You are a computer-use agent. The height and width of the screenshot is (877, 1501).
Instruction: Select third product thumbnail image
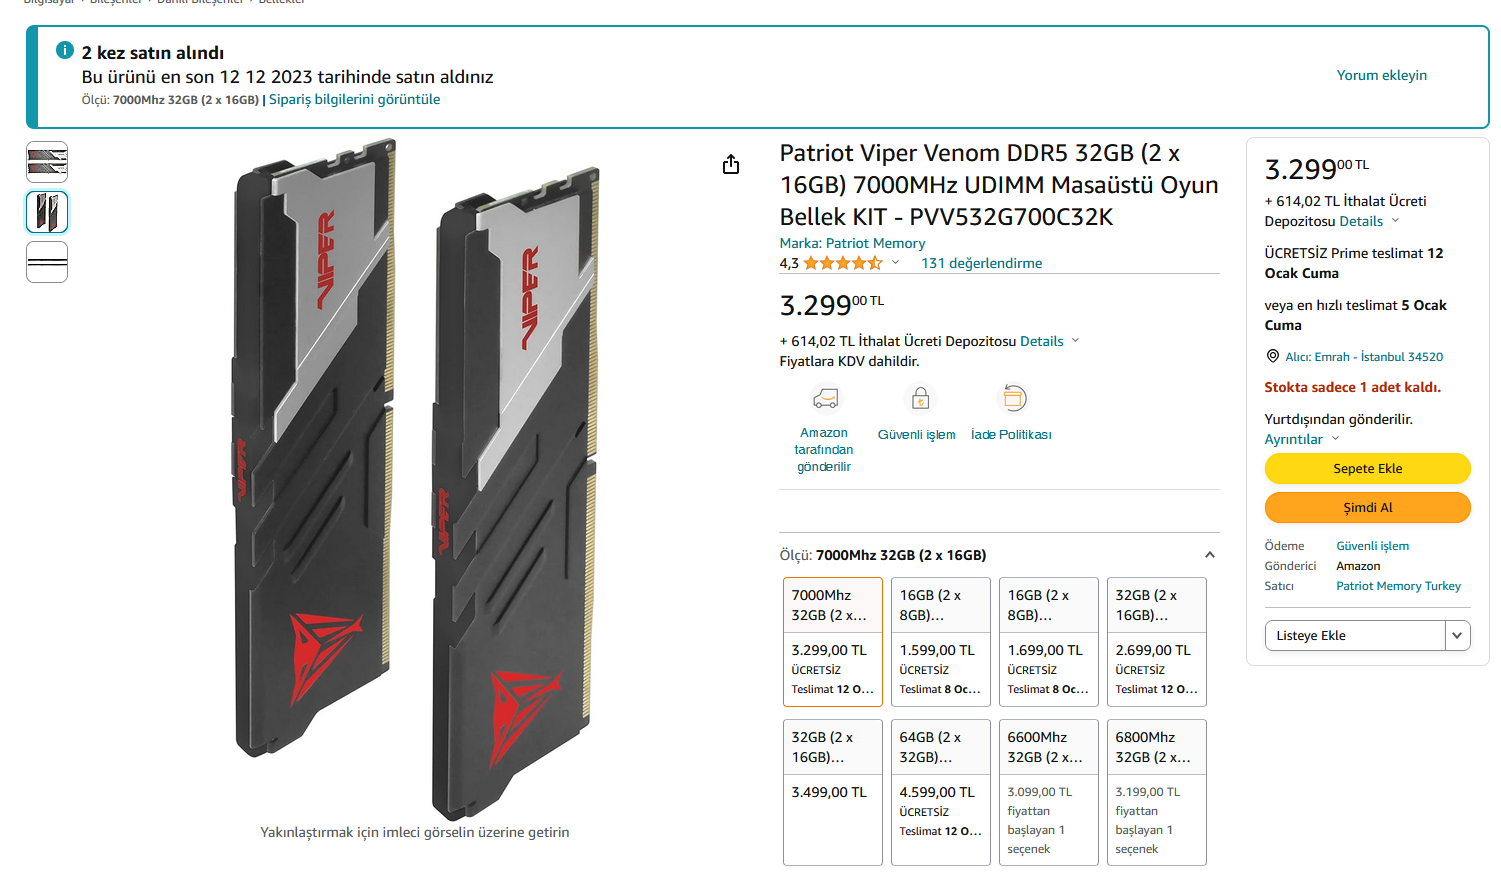click(47, 262)
